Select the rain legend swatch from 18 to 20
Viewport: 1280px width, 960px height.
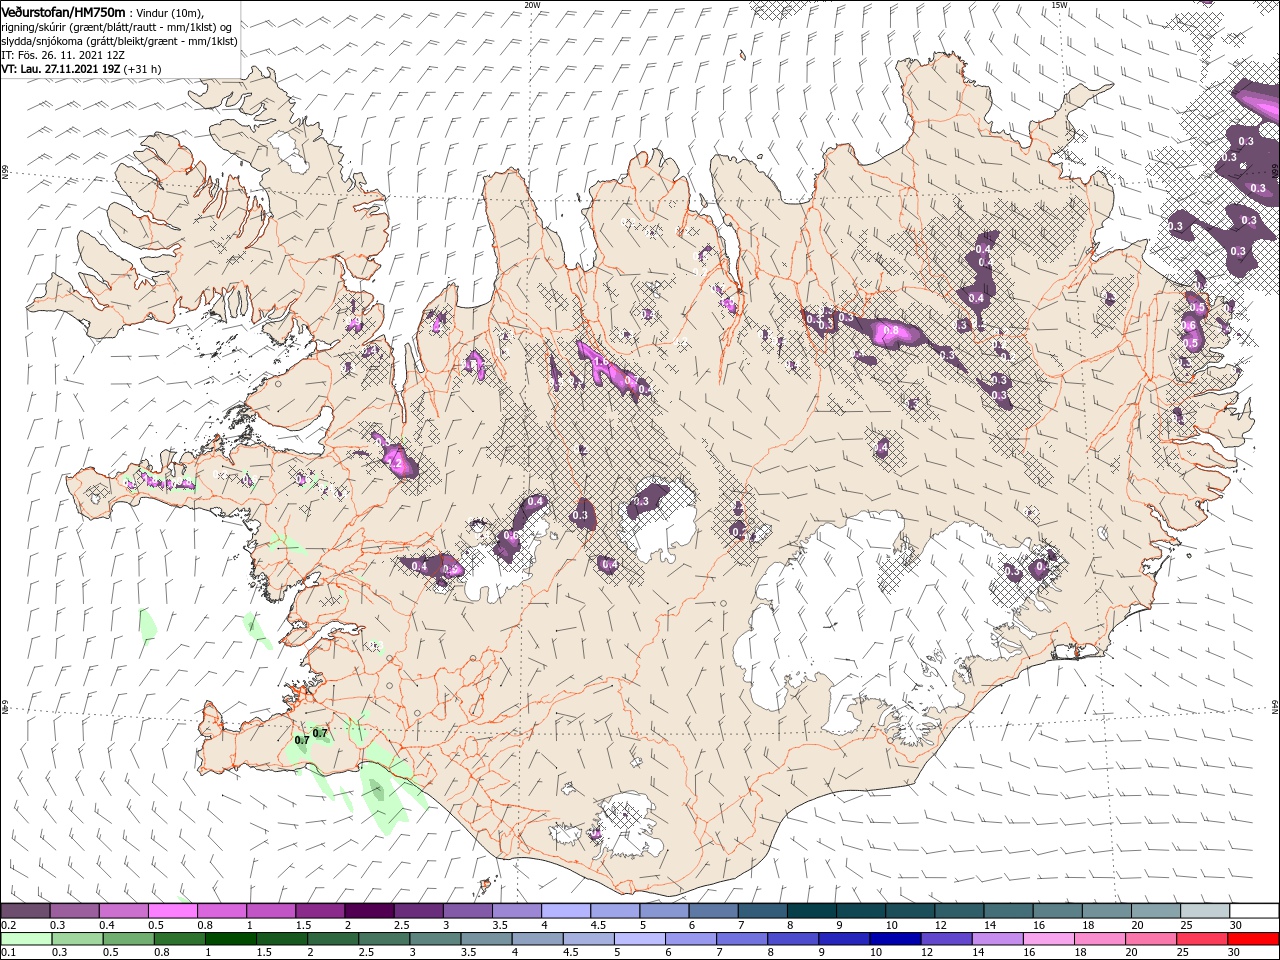point(1100,938)
